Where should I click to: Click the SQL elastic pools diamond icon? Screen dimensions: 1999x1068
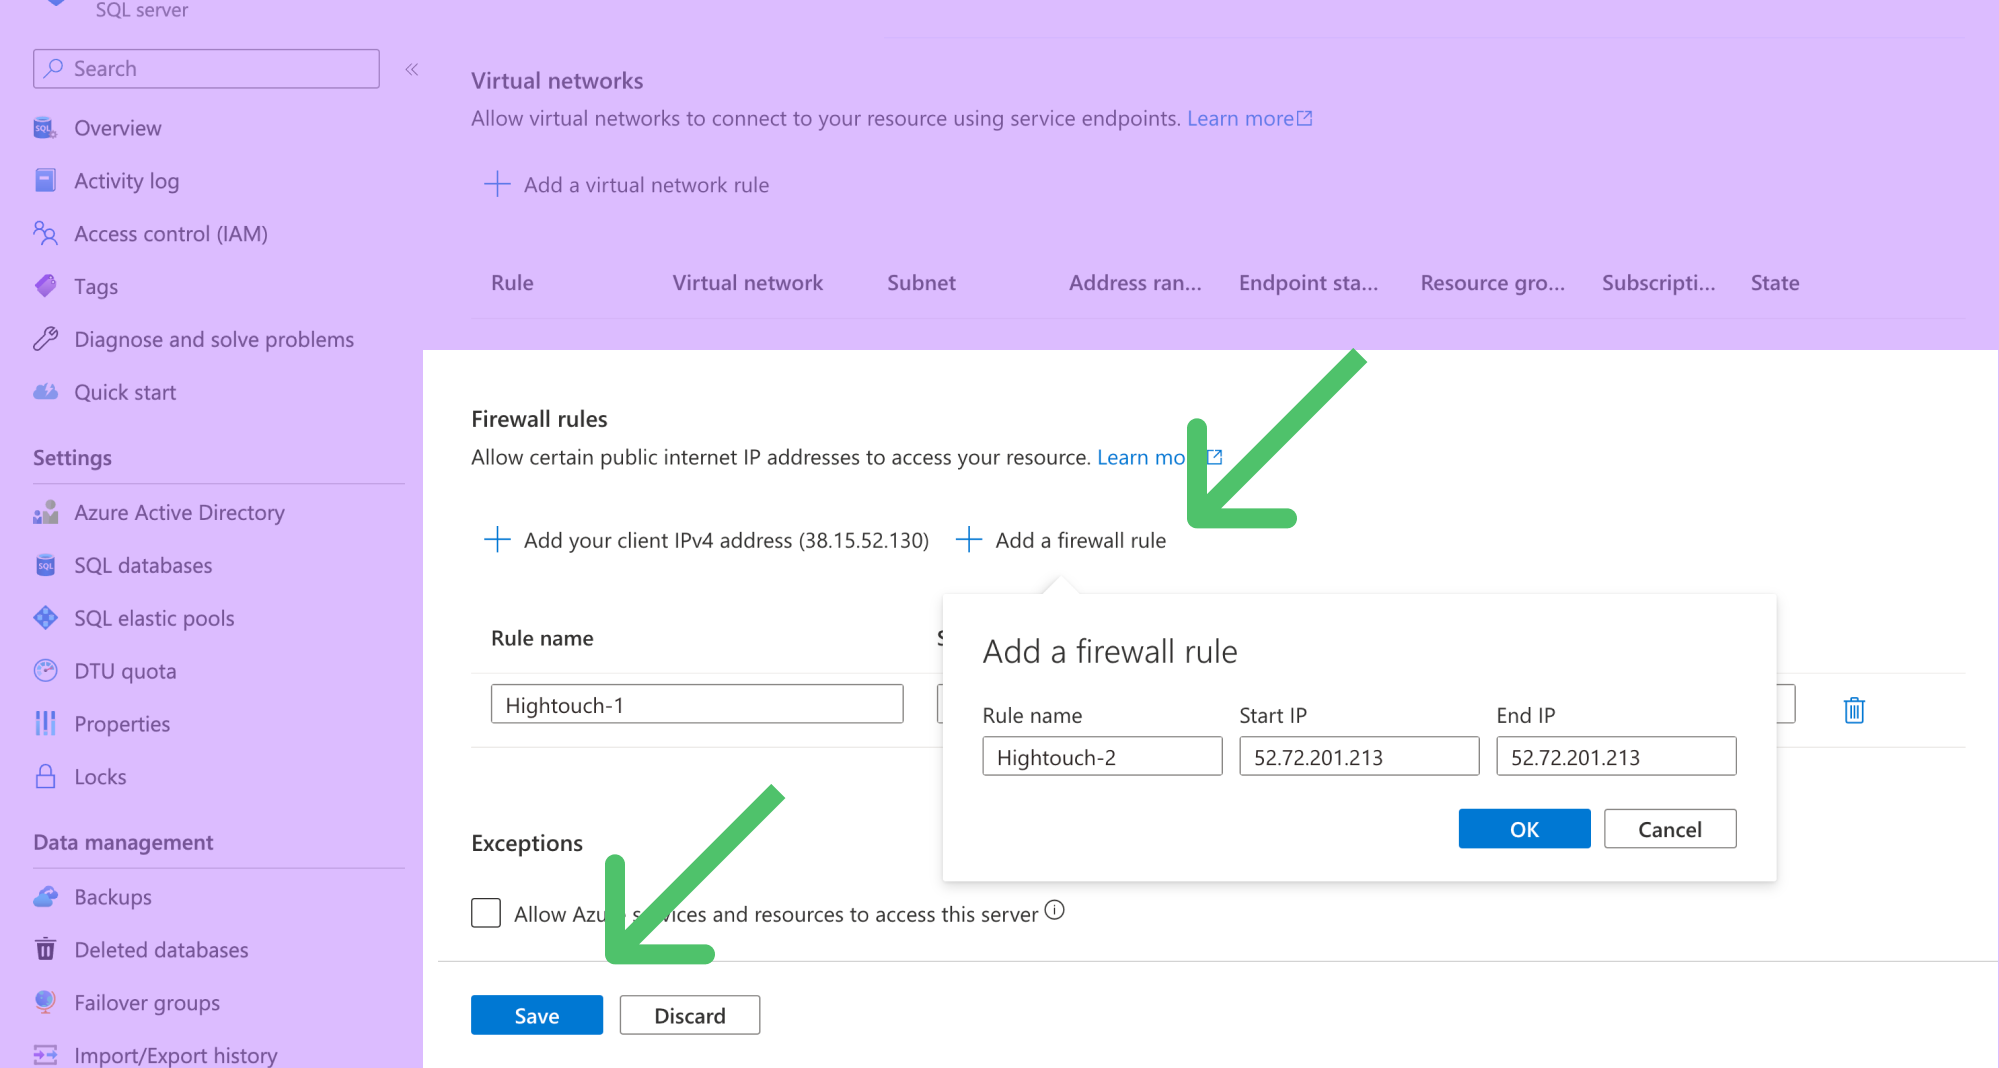point(45,618)
